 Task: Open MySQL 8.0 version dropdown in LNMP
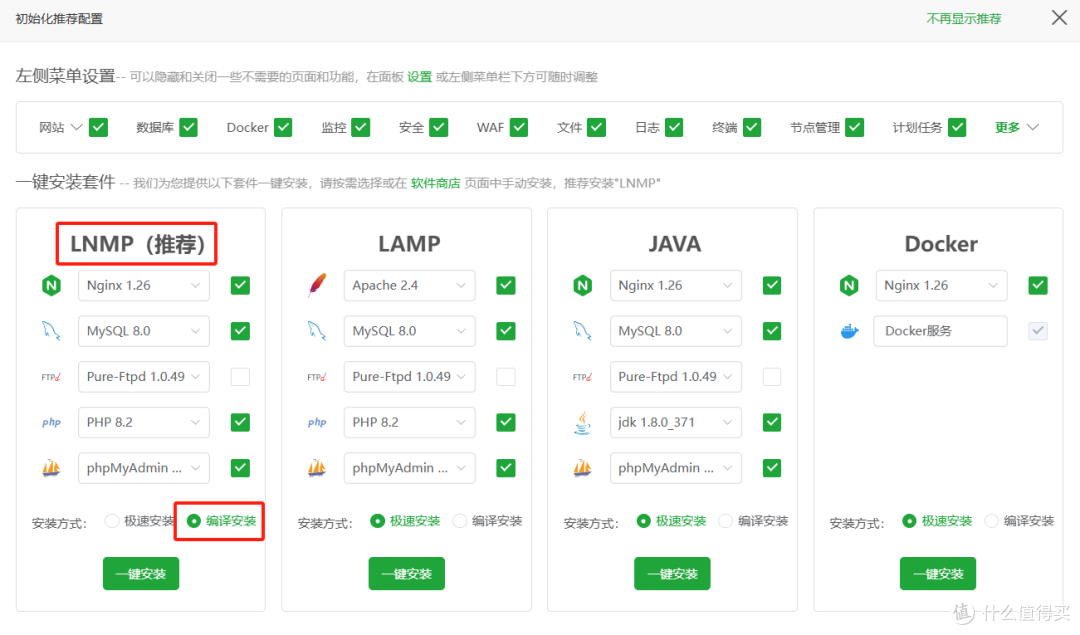coord(143,331)
